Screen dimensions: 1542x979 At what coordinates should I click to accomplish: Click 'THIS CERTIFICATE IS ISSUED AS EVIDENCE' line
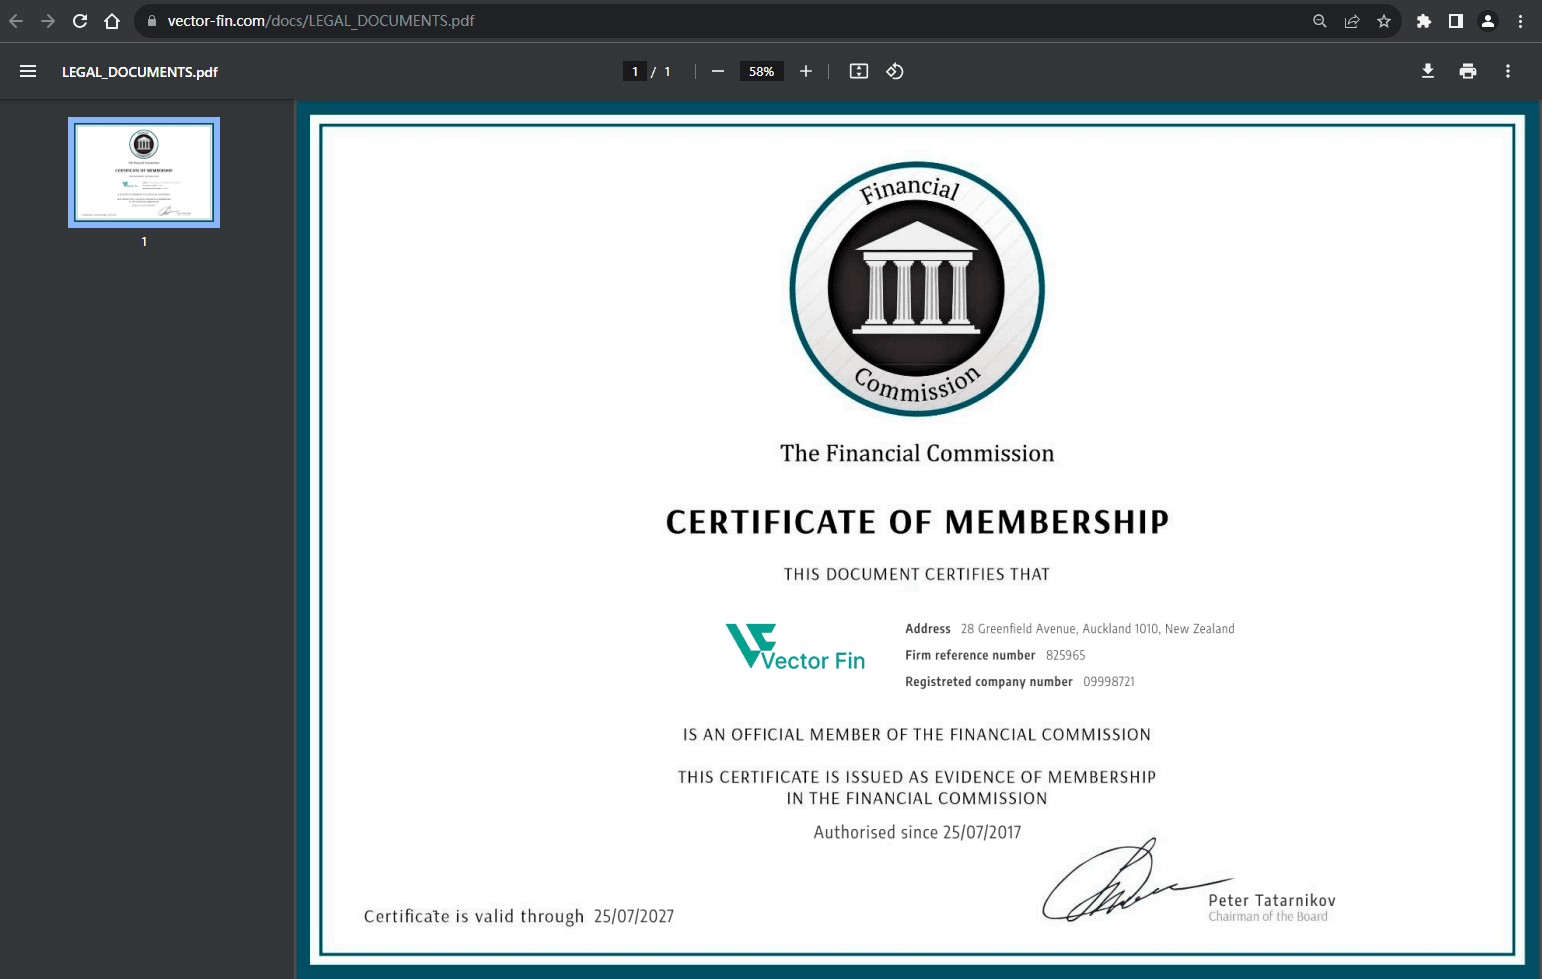tap(917, 777)
